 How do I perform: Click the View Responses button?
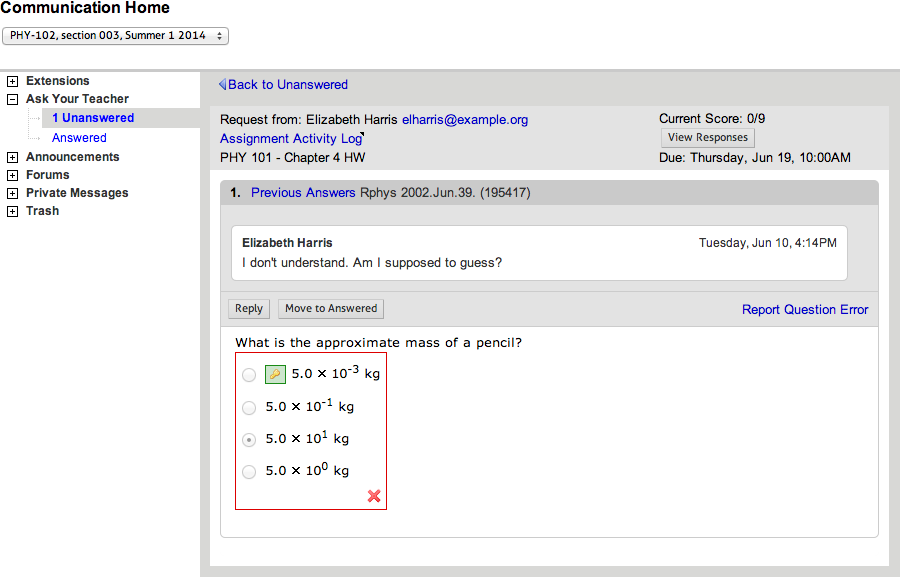708,138
